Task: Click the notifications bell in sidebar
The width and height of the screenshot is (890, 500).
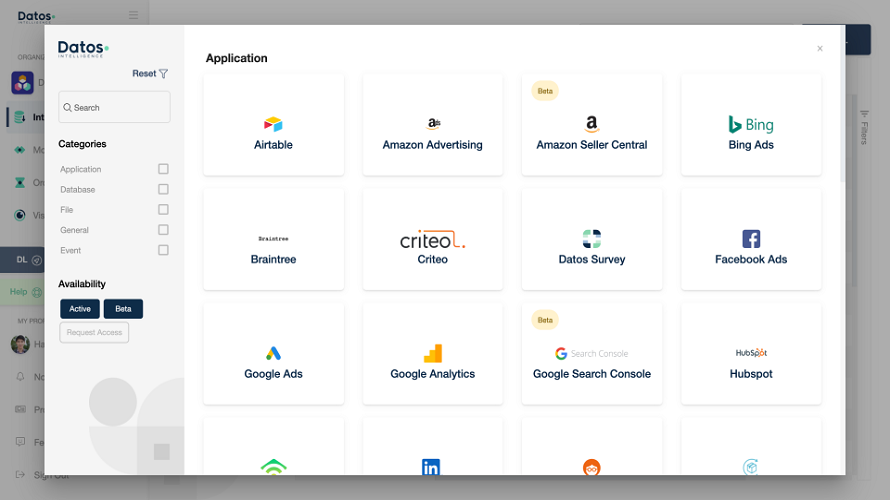Action: pyautogui.click(x=20, y=377)
